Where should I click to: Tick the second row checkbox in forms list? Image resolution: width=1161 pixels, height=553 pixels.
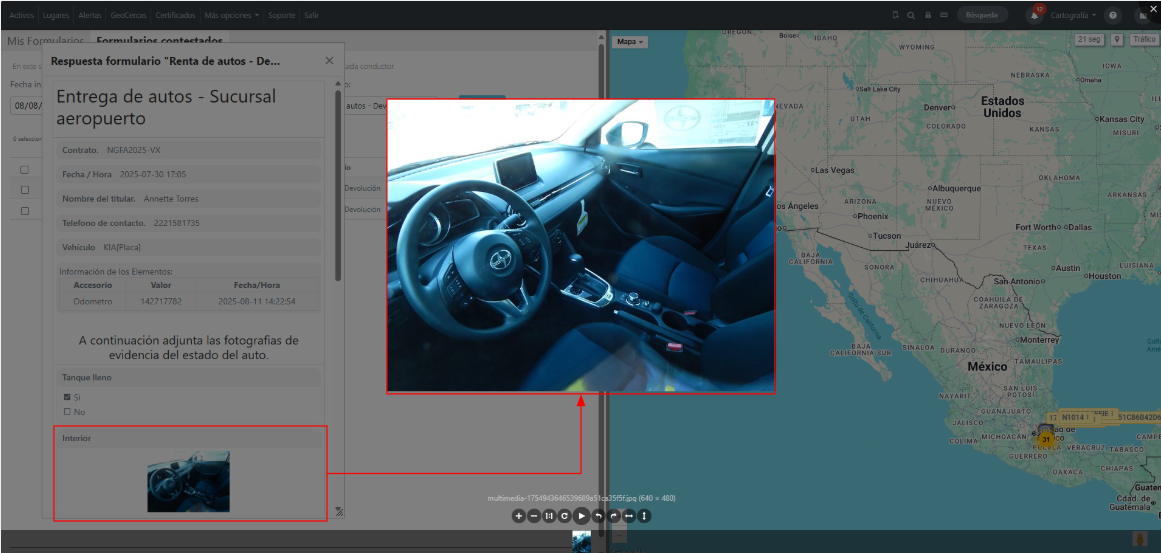coord(24,190)
